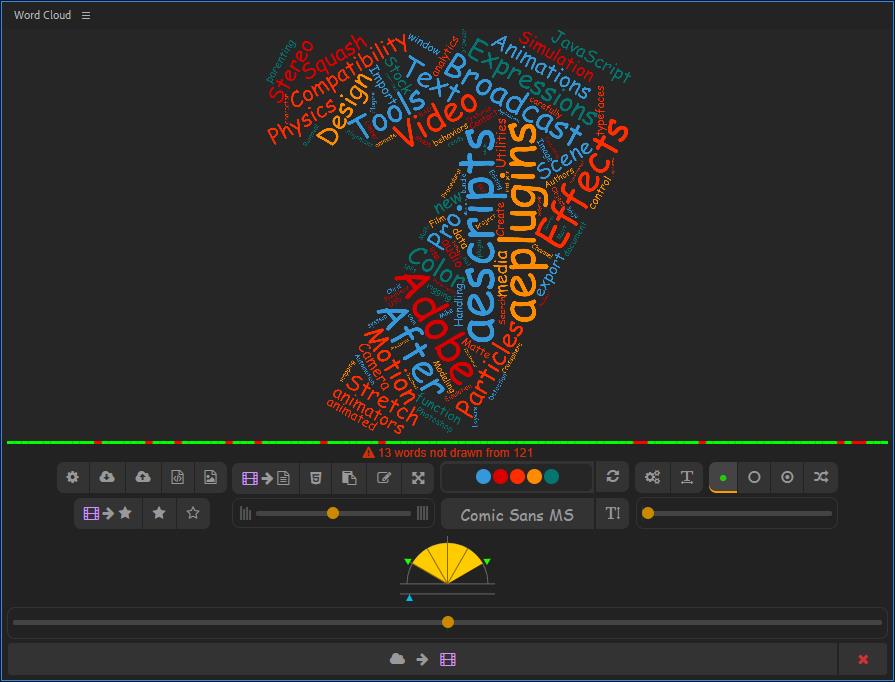Click the word "Expressions" in the cloud
This screenshot has width=895, height=682.
click(x=531, y=84)
